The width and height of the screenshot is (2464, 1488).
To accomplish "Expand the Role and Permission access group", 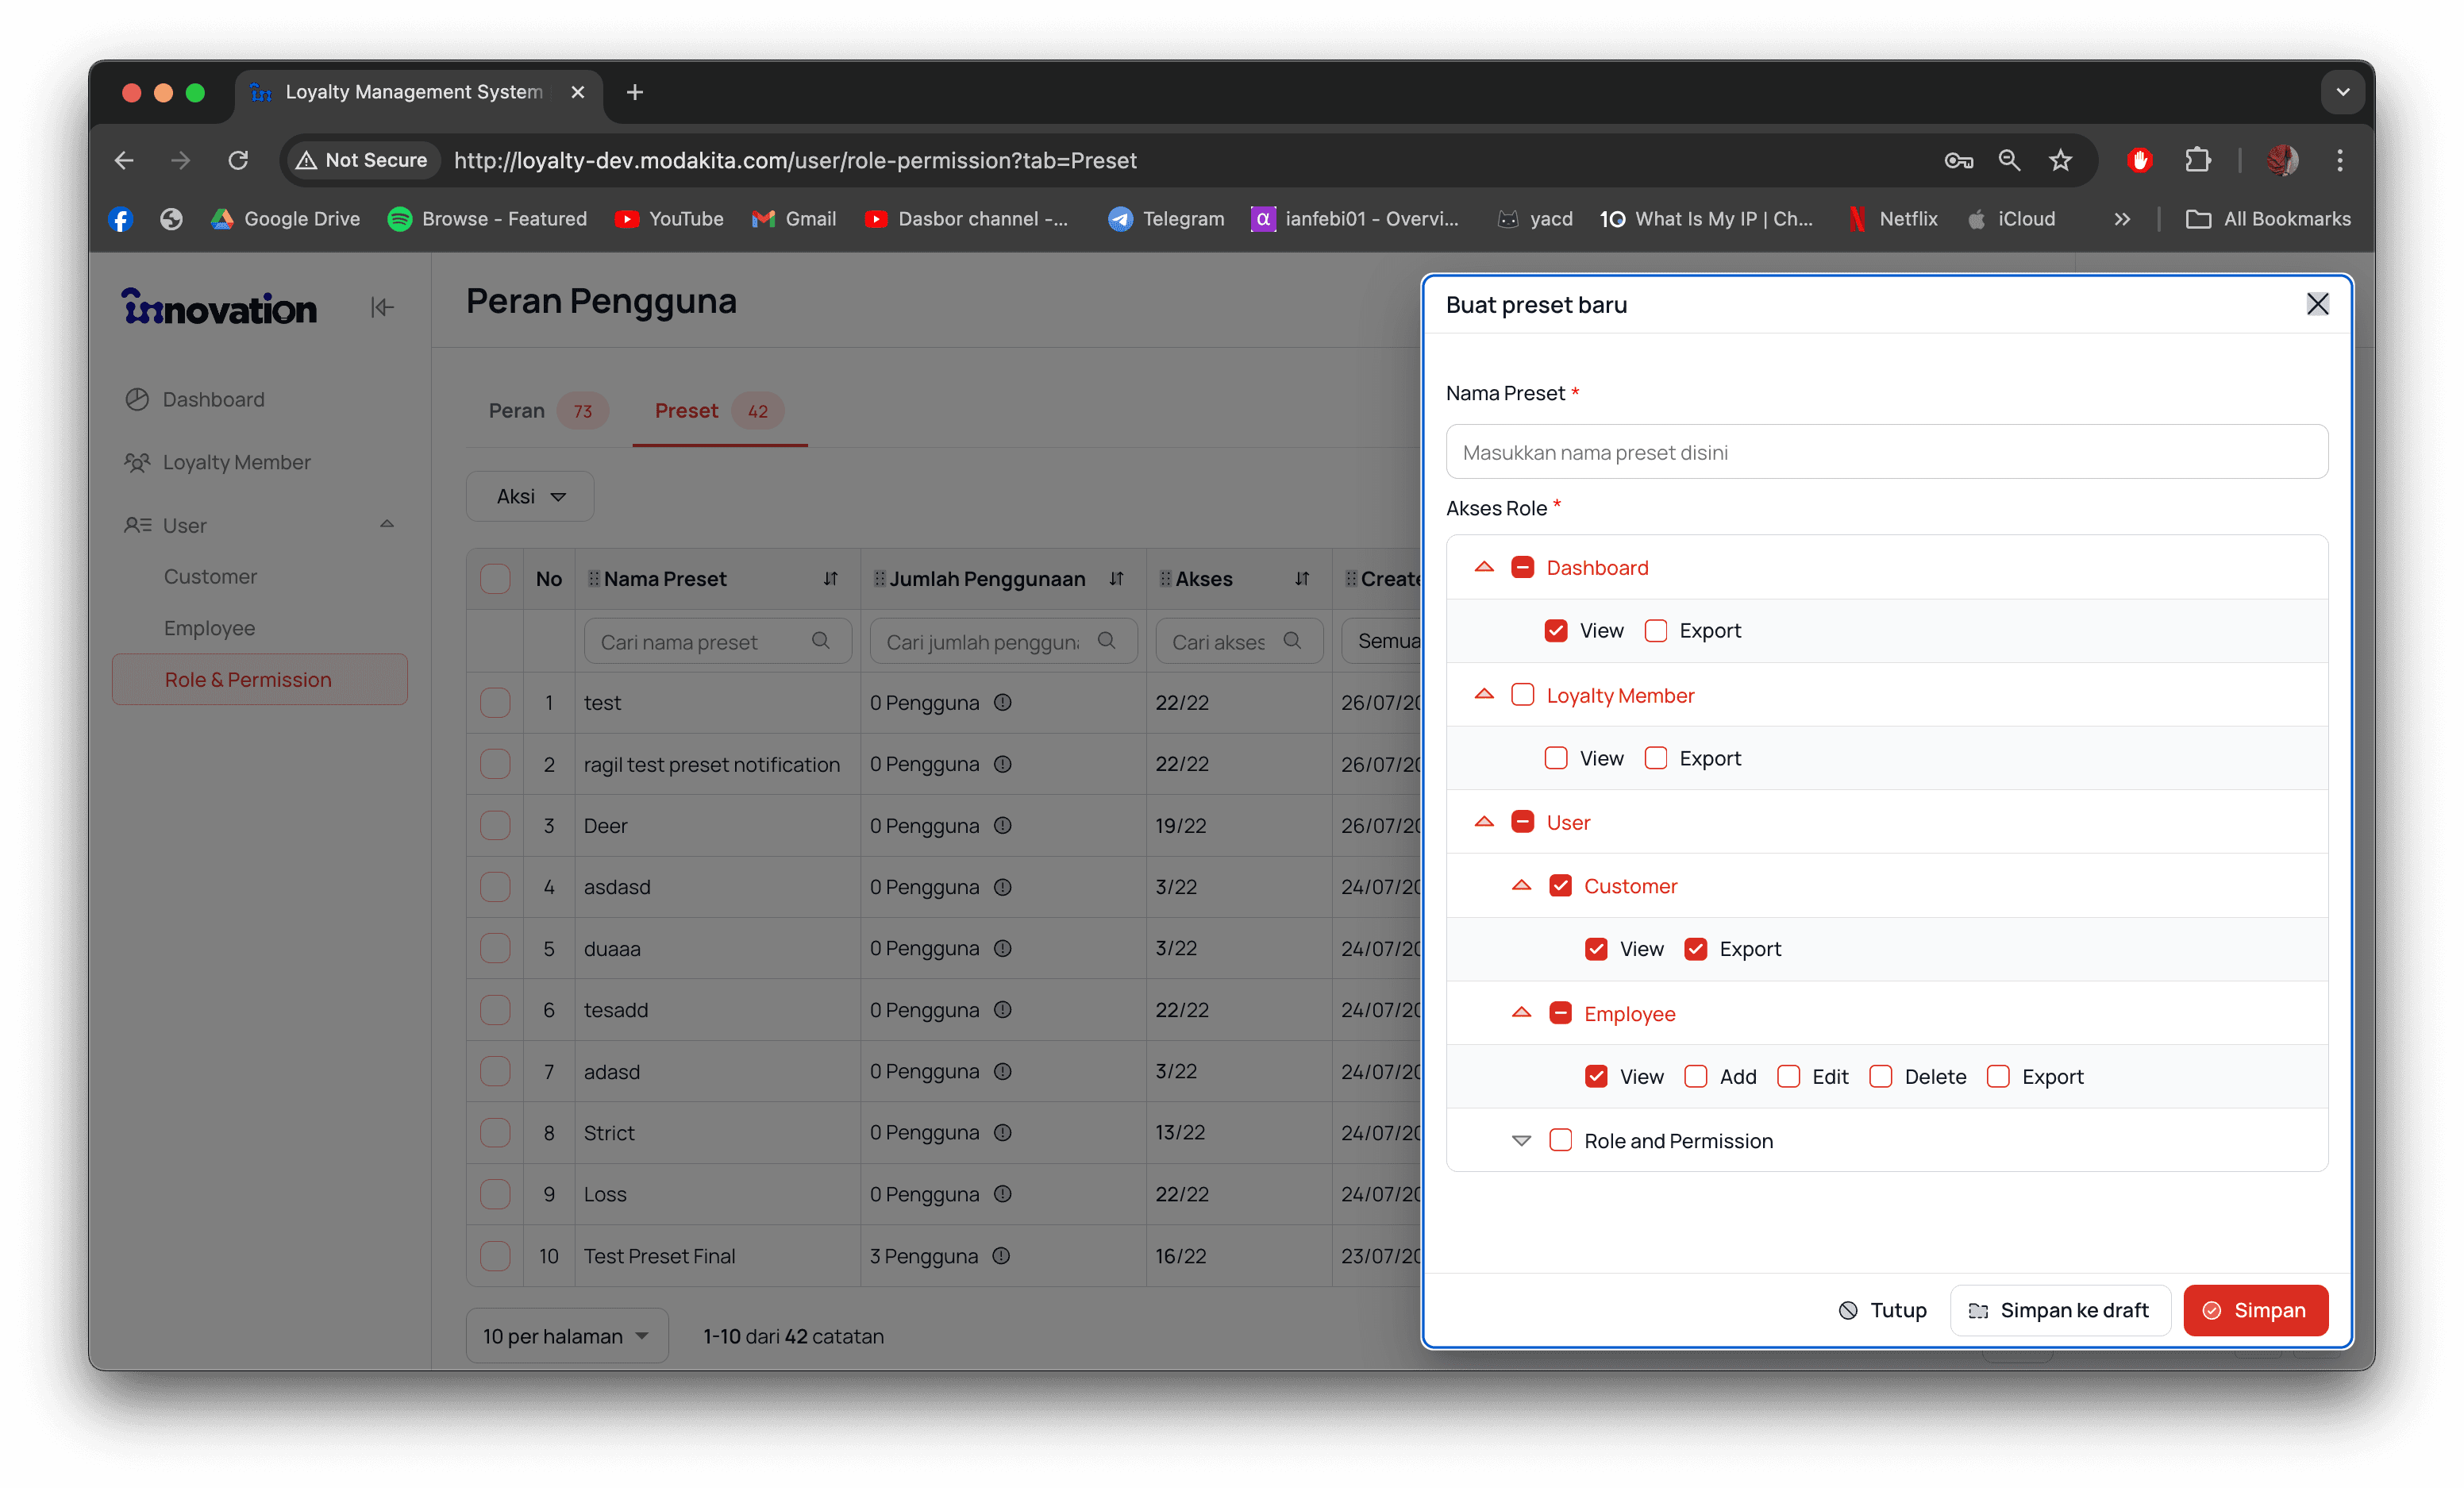I will coord(1522,1140).
